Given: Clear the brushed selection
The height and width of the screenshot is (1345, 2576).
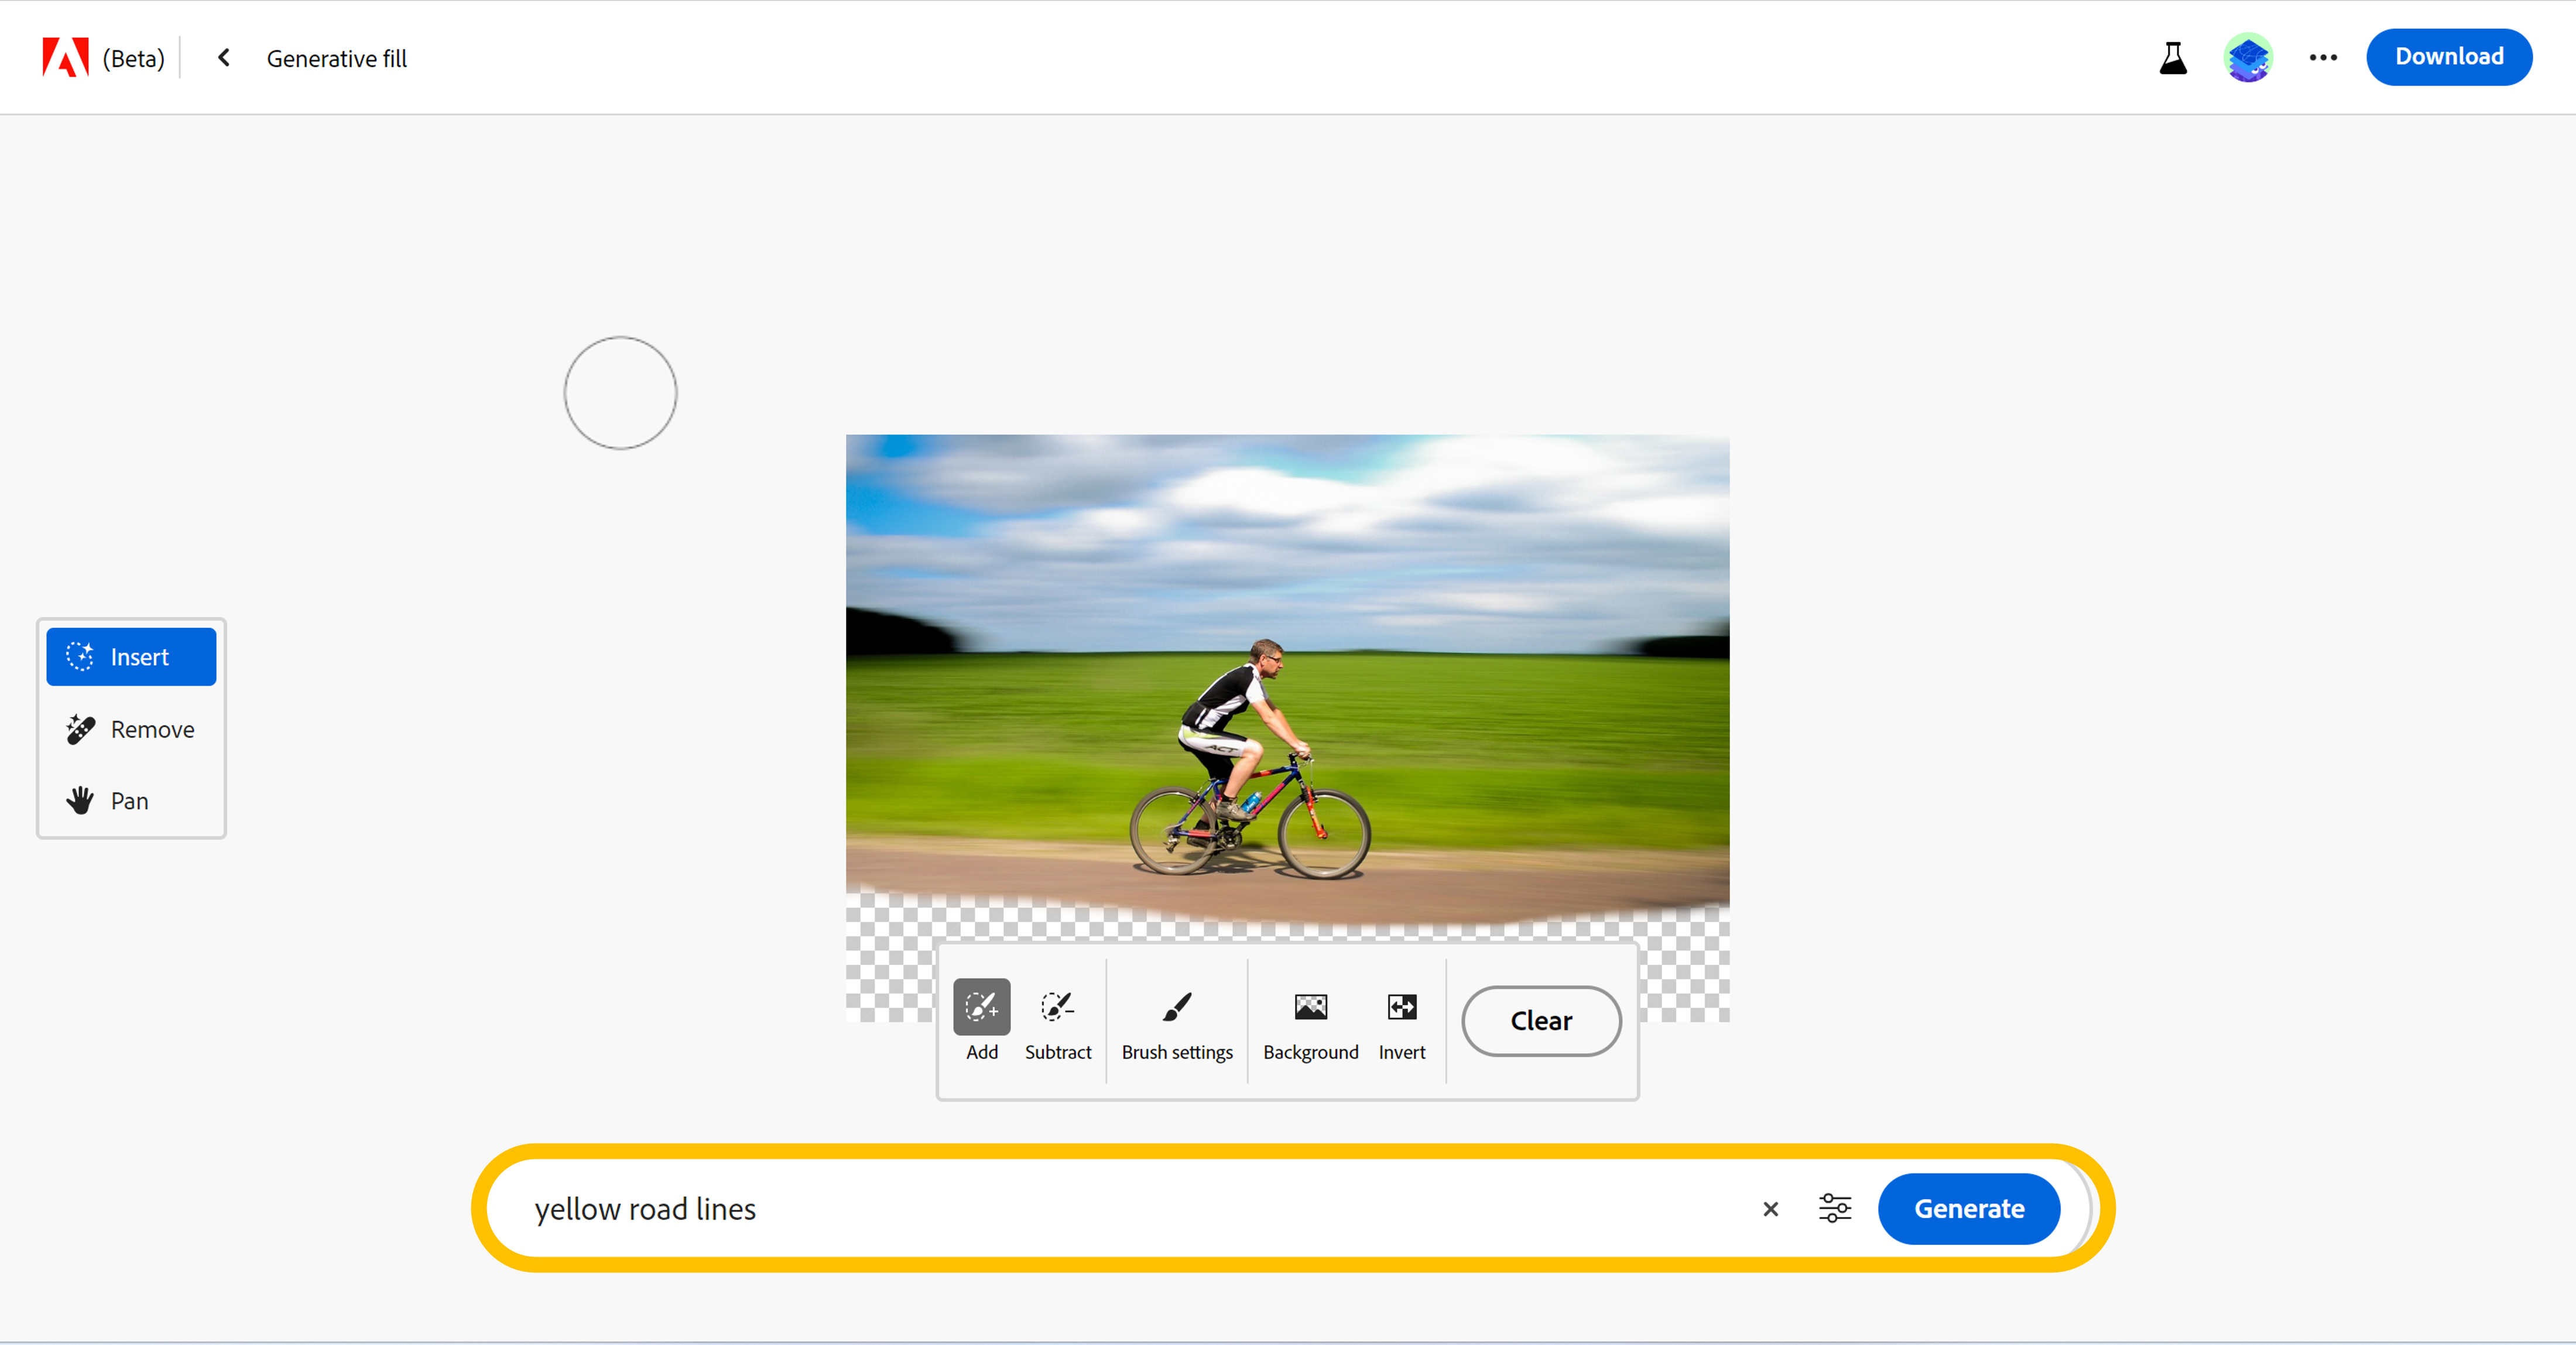Looking at the screenshot, I should [1541, 1021].
